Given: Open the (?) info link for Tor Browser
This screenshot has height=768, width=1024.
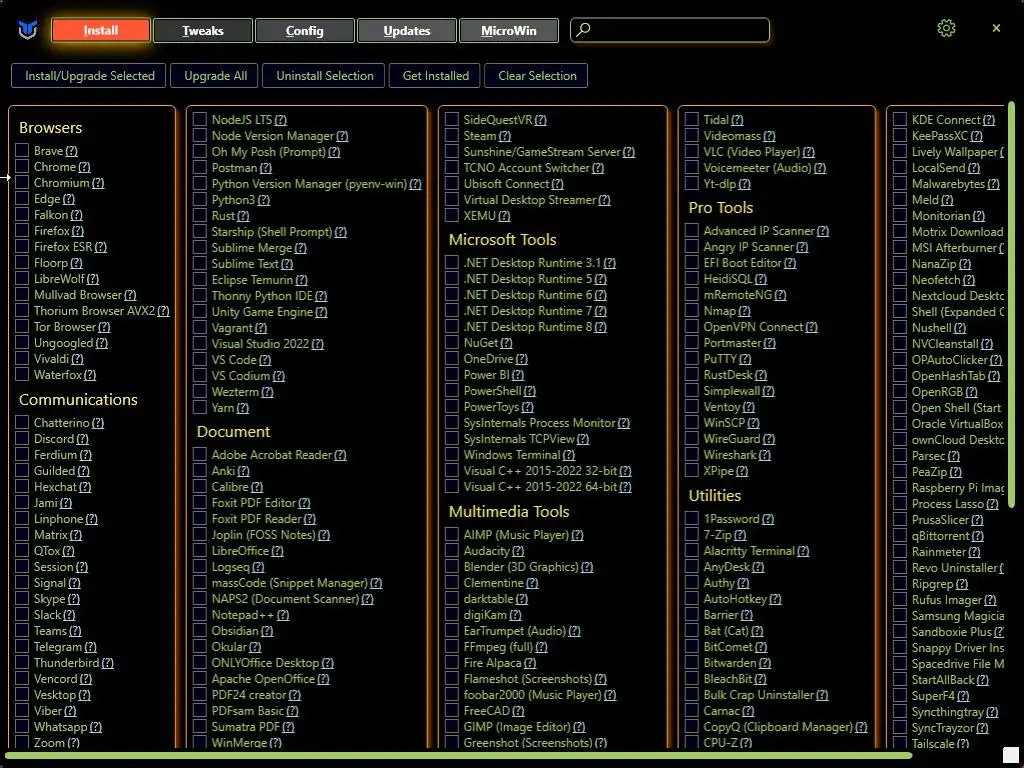Looking at the screenshot, I should [104, 327].
